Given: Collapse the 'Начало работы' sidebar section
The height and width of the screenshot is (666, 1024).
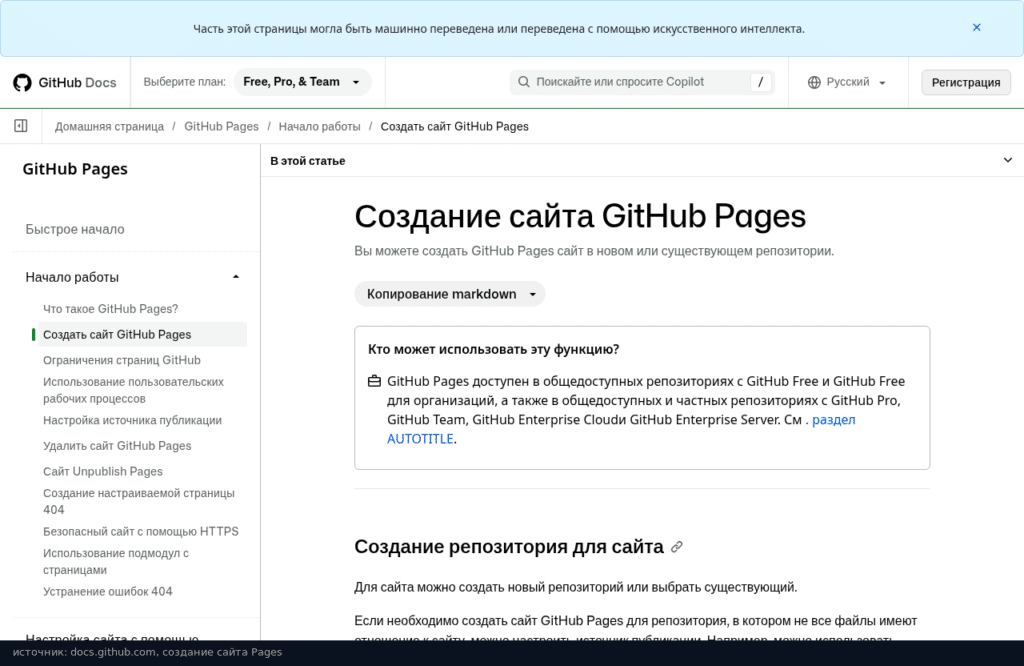Looking at the screenshot, I should point(236,277).
